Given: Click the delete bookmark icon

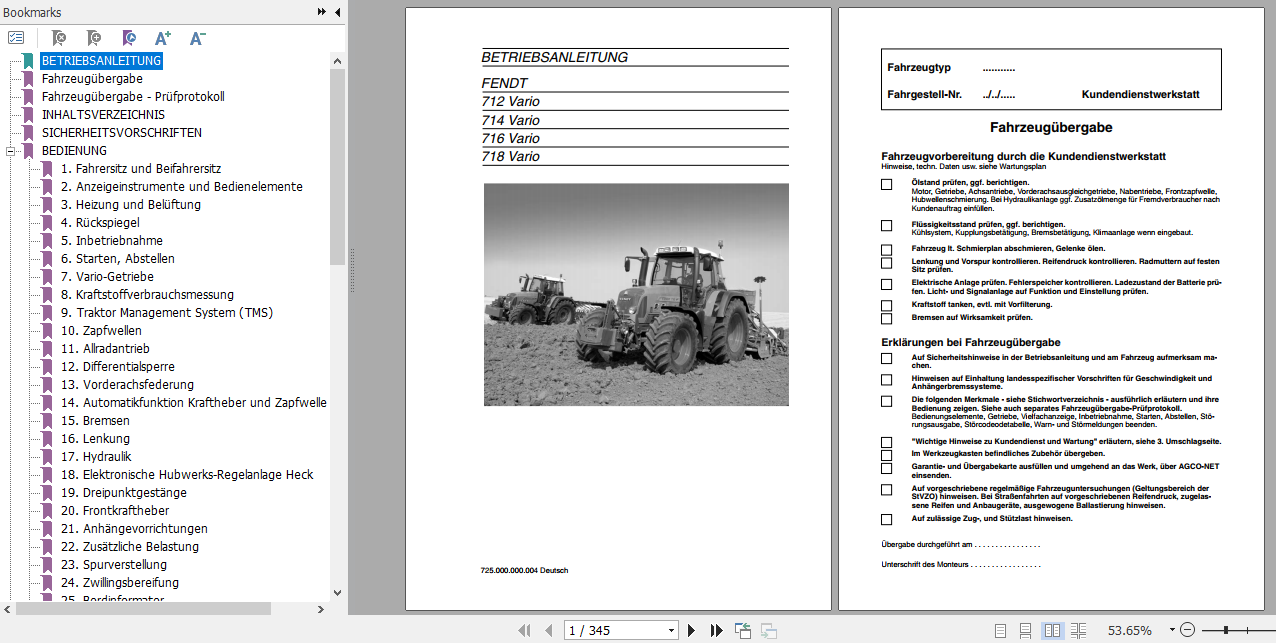Looking at the screenshot, I should (59, 38).
